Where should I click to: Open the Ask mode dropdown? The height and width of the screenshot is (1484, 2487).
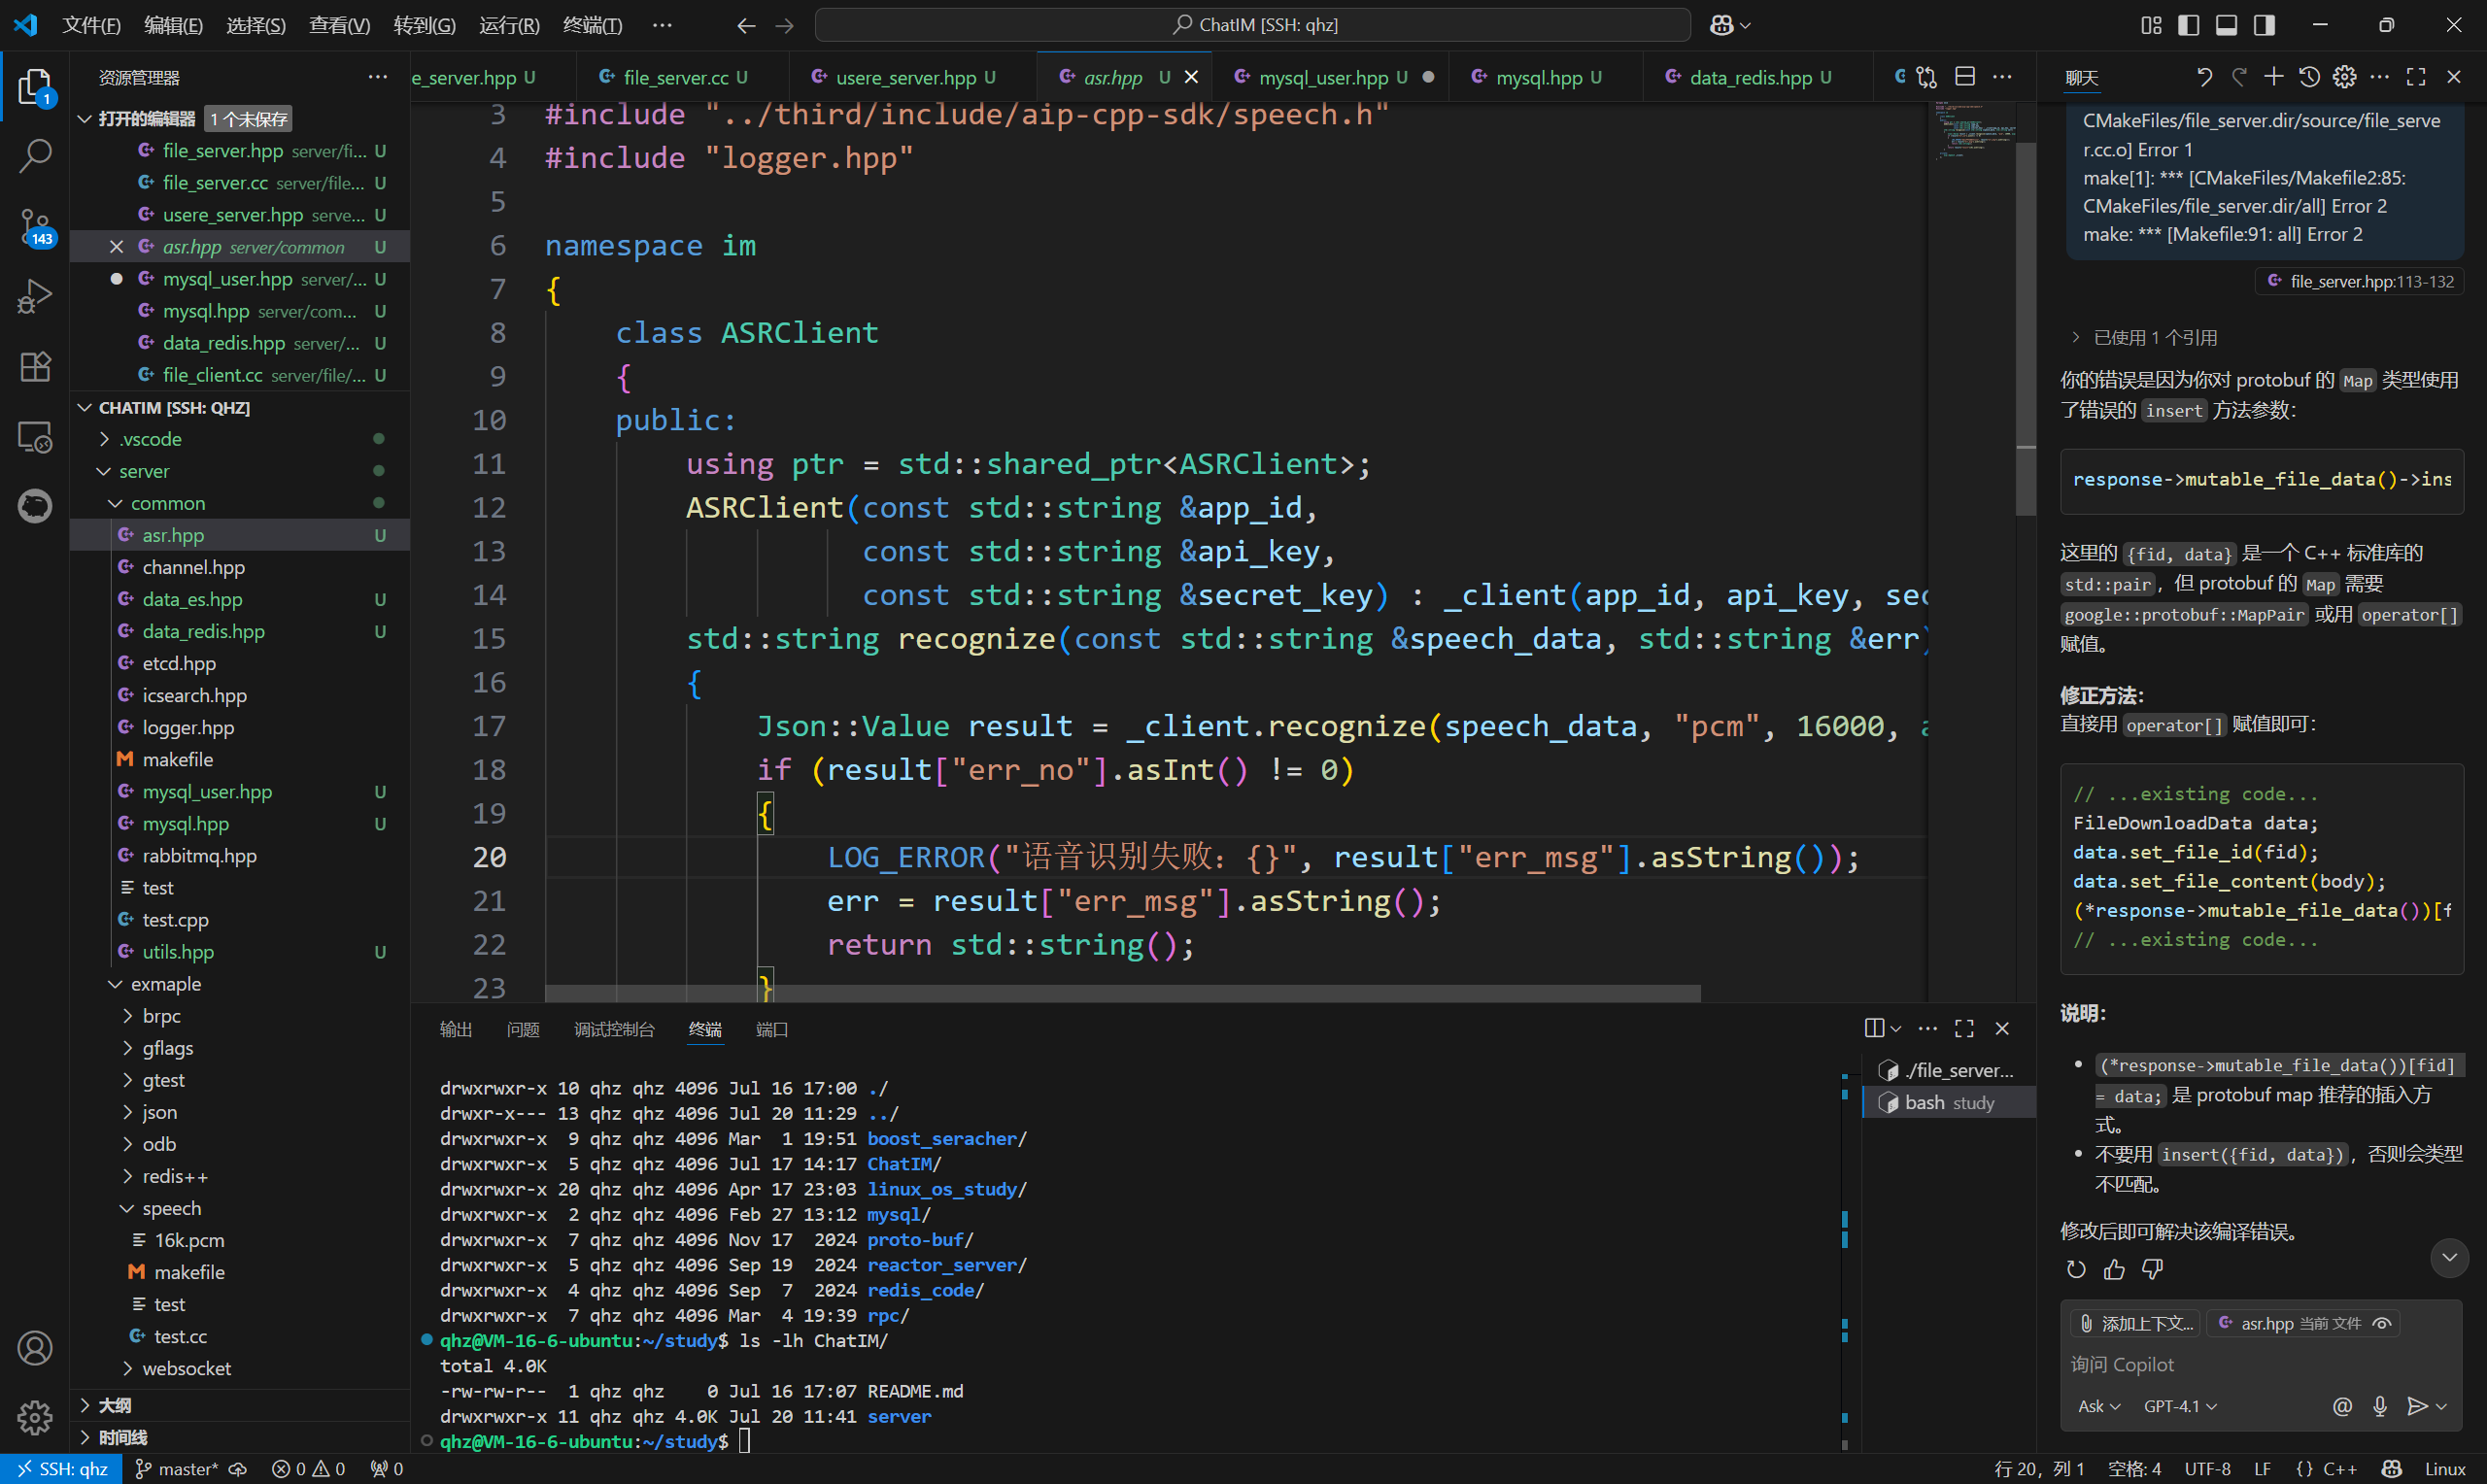coord(2098,1406)
